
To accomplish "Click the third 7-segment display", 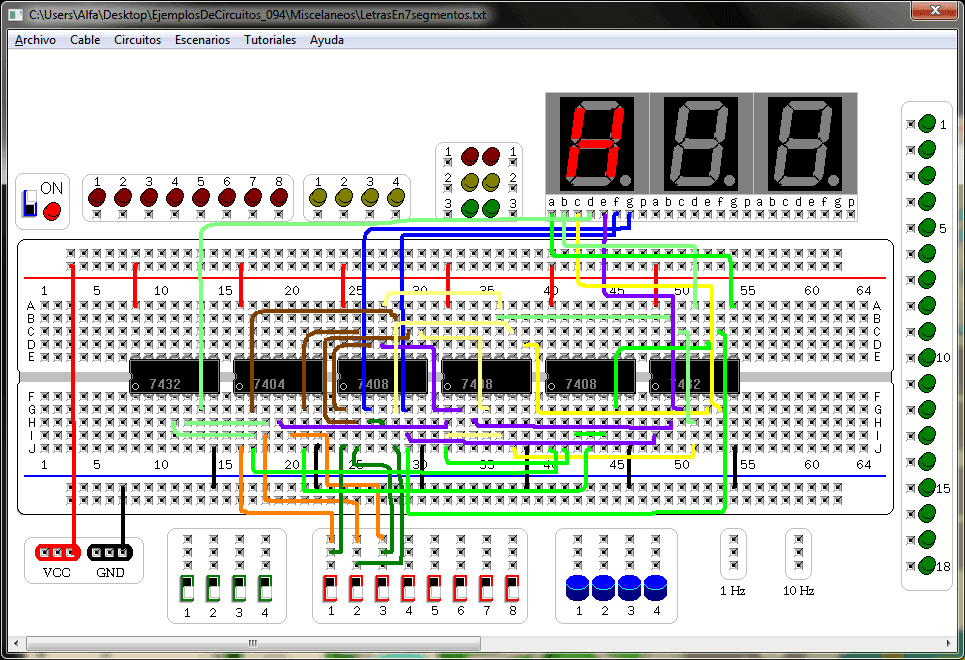I will point(804,144).
